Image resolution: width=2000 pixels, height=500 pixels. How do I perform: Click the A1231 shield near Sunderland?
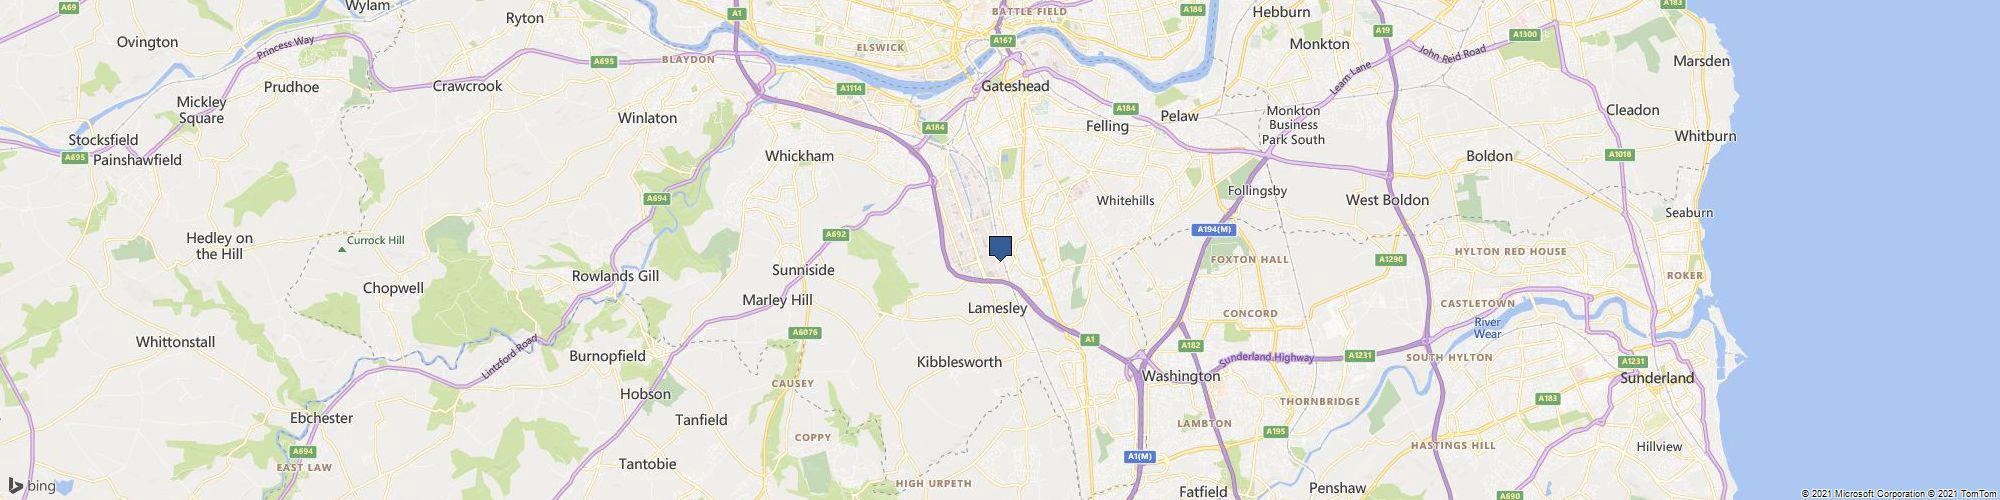coord(1632,361)
